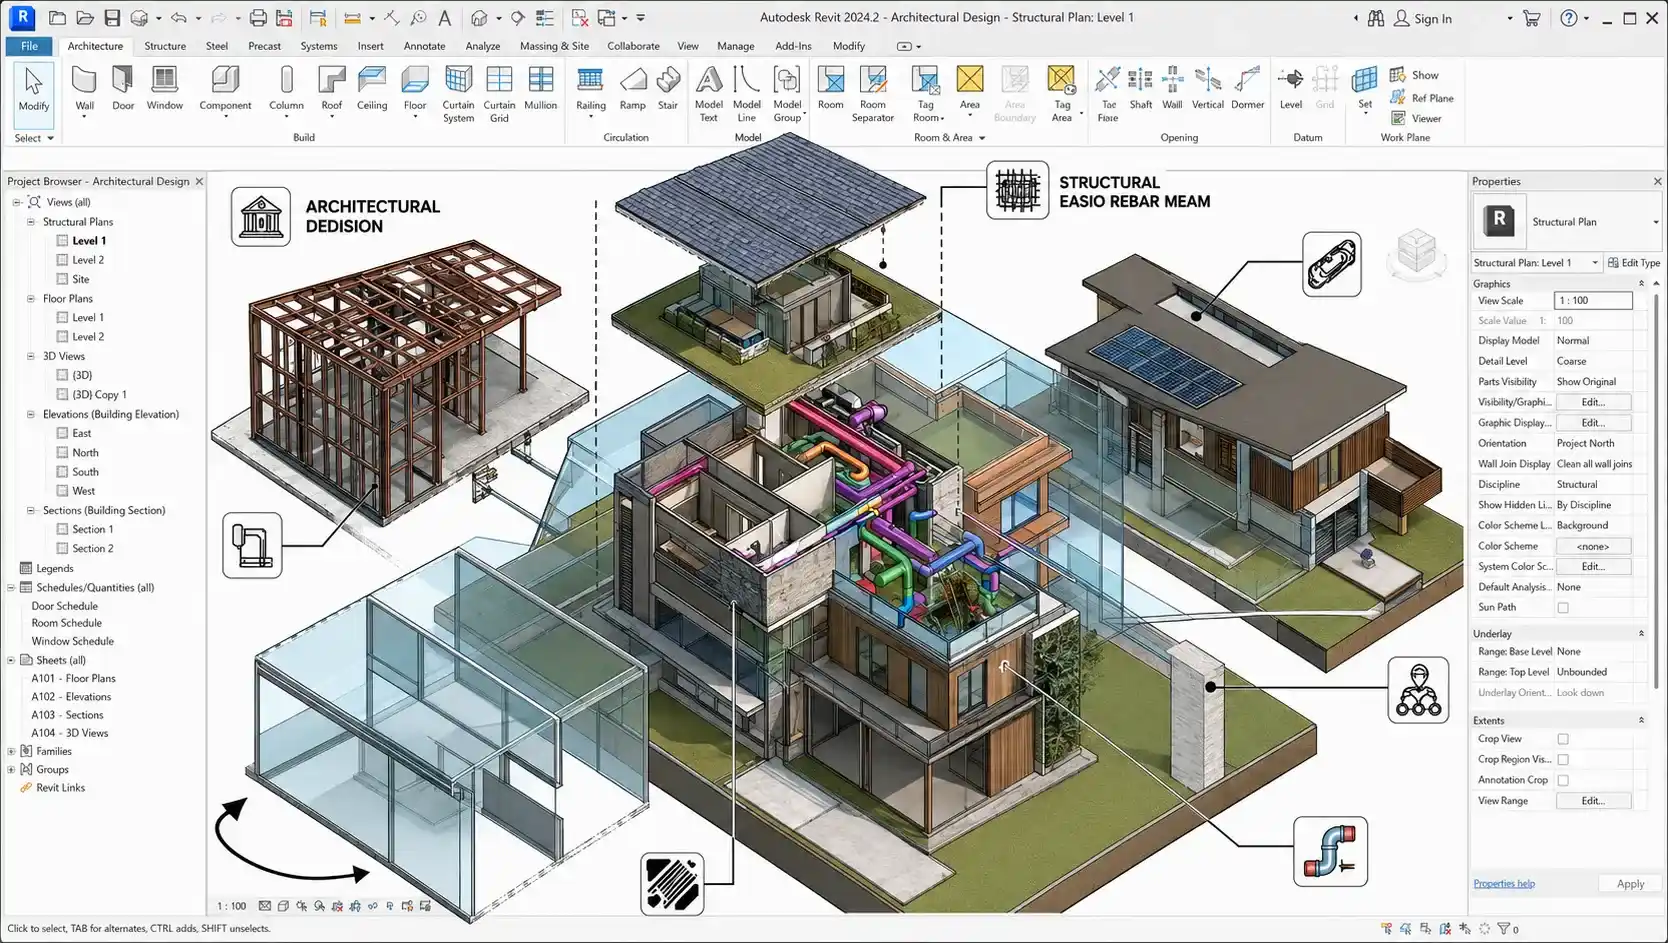Switch to the Annotate tab

coord(424,46)
